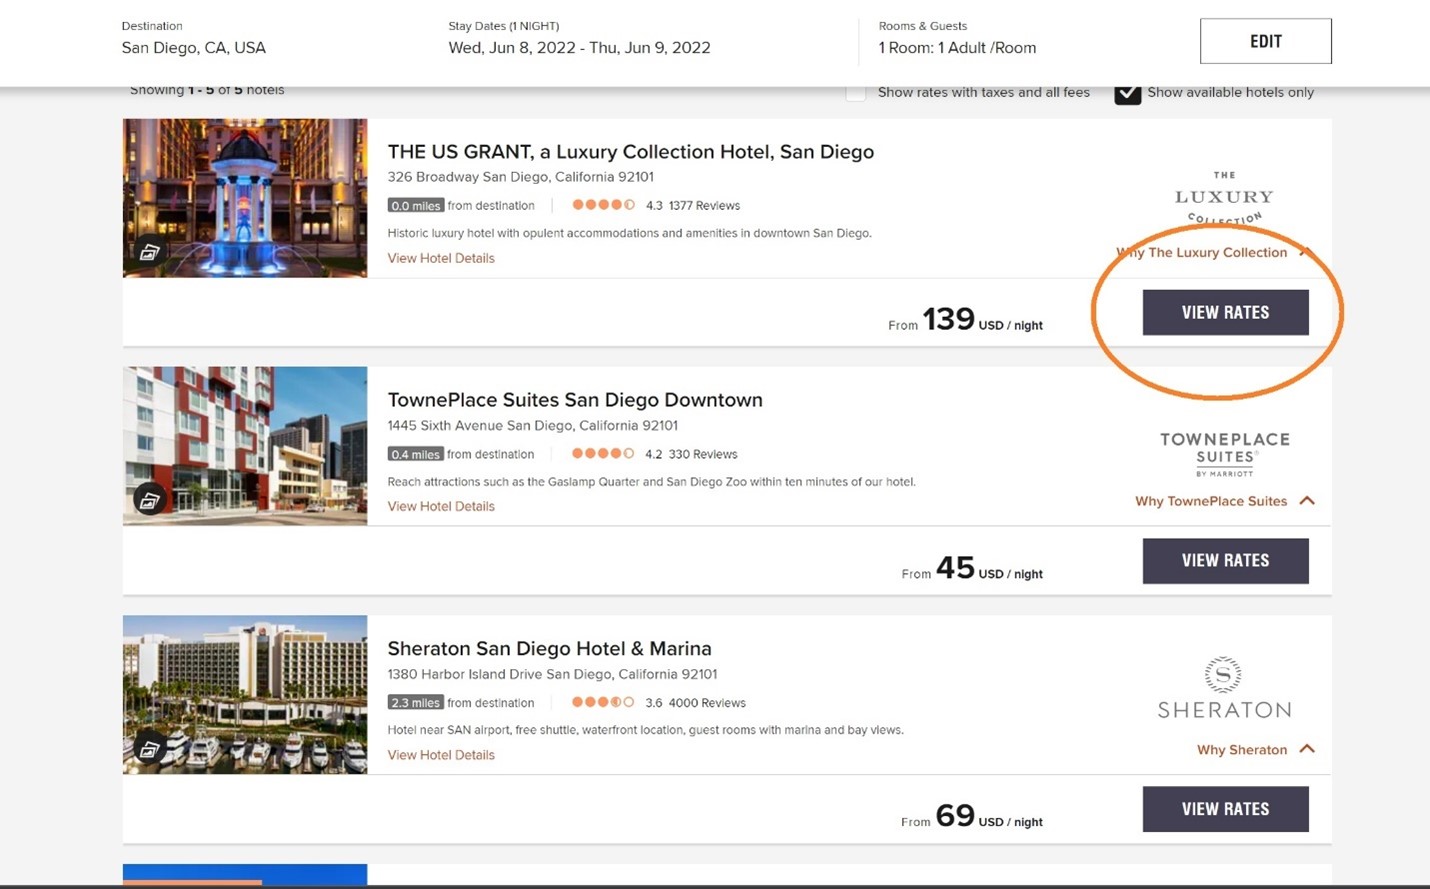
Task: Click the Sheraton brand logo
Action: [1224, 688]
